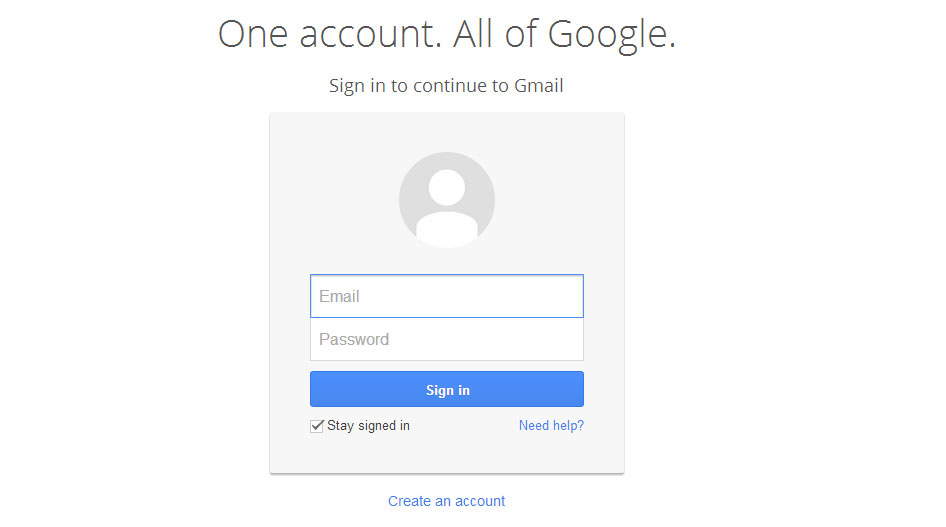Click the "Stay signed in" label text
Image resolution: width=946 pixels, height=527 pixels.
coord(368,426)
